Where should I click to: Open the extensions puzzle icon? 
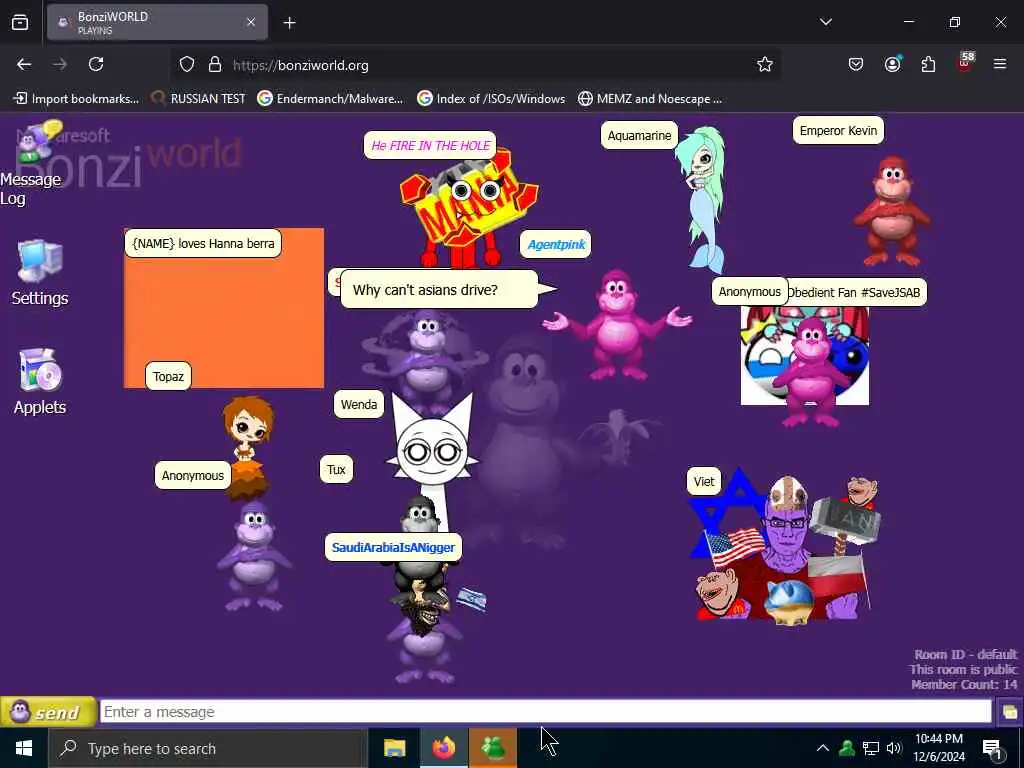(928, 64)
